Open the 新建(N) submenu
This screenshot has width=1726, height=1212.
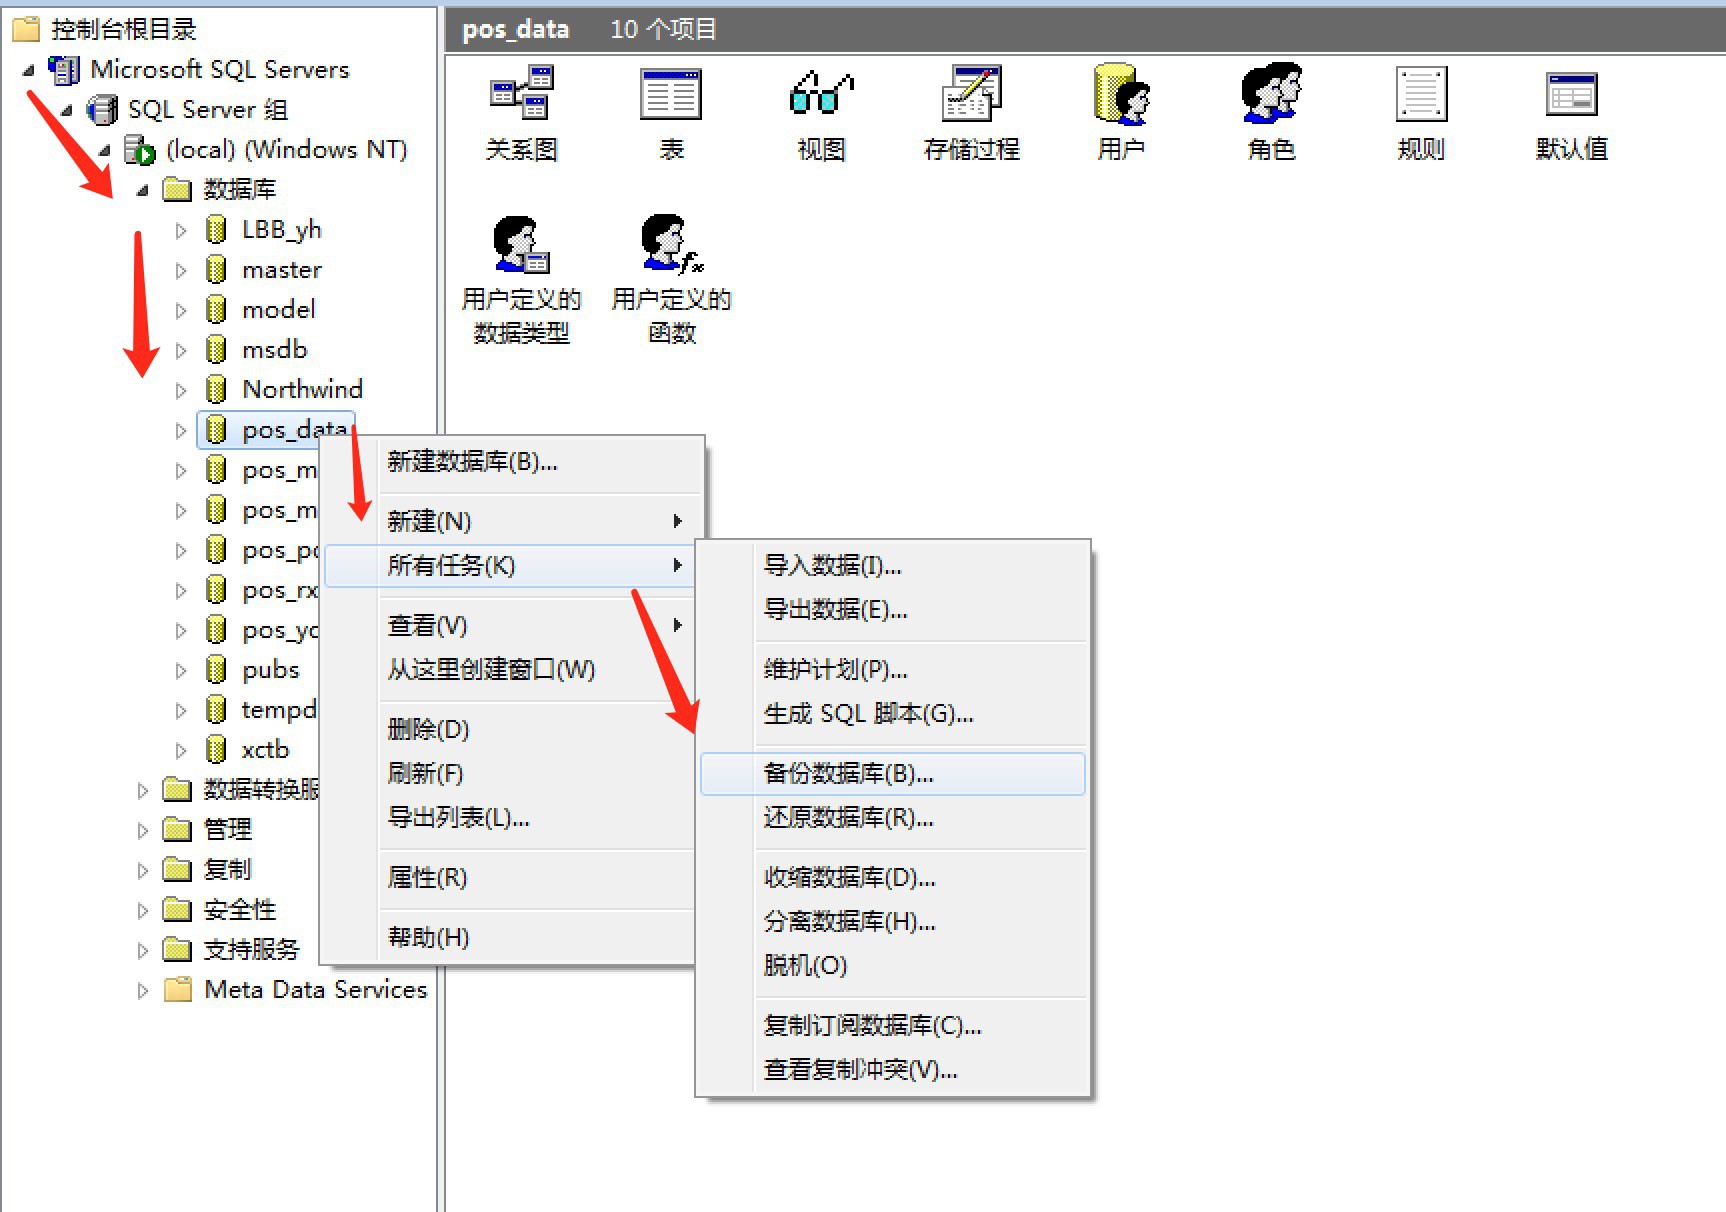coord(512,521)
